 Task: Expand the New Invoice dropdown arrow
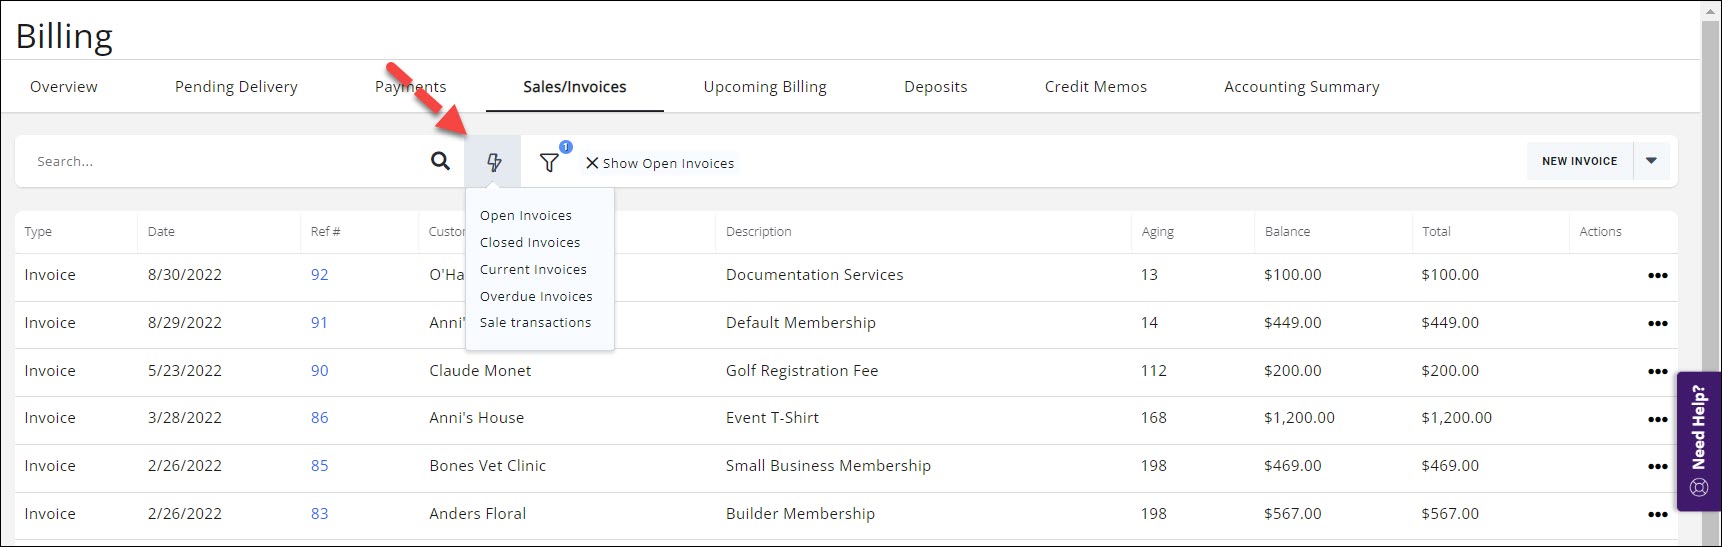(1651, 161)
